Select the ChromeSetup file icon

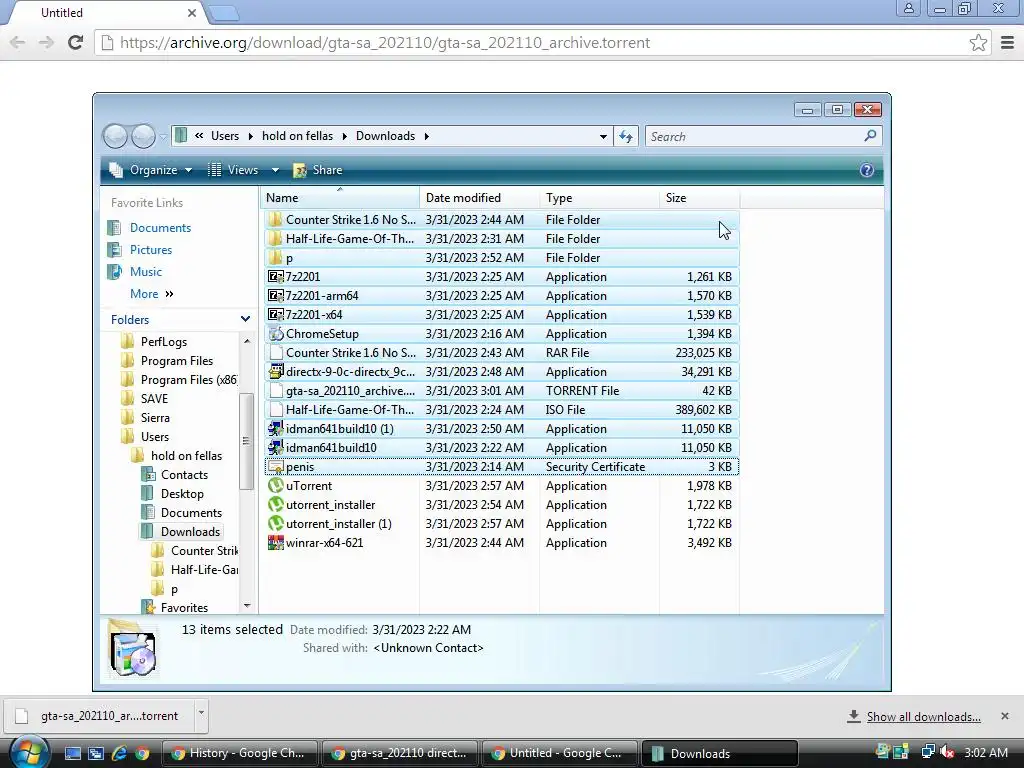(x=276, y=334)
